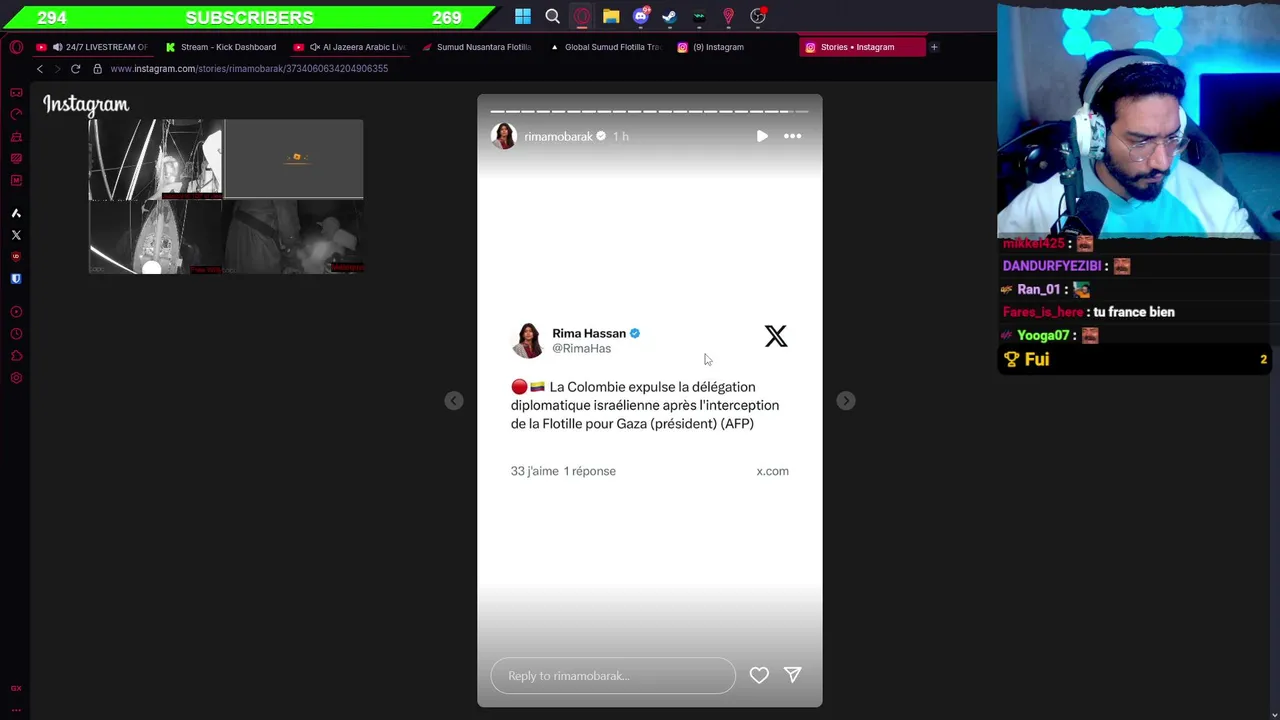1280x720 pixels.
Task: Switch to Stream - Kick Dashboard tab
Action: coord(222,47)
